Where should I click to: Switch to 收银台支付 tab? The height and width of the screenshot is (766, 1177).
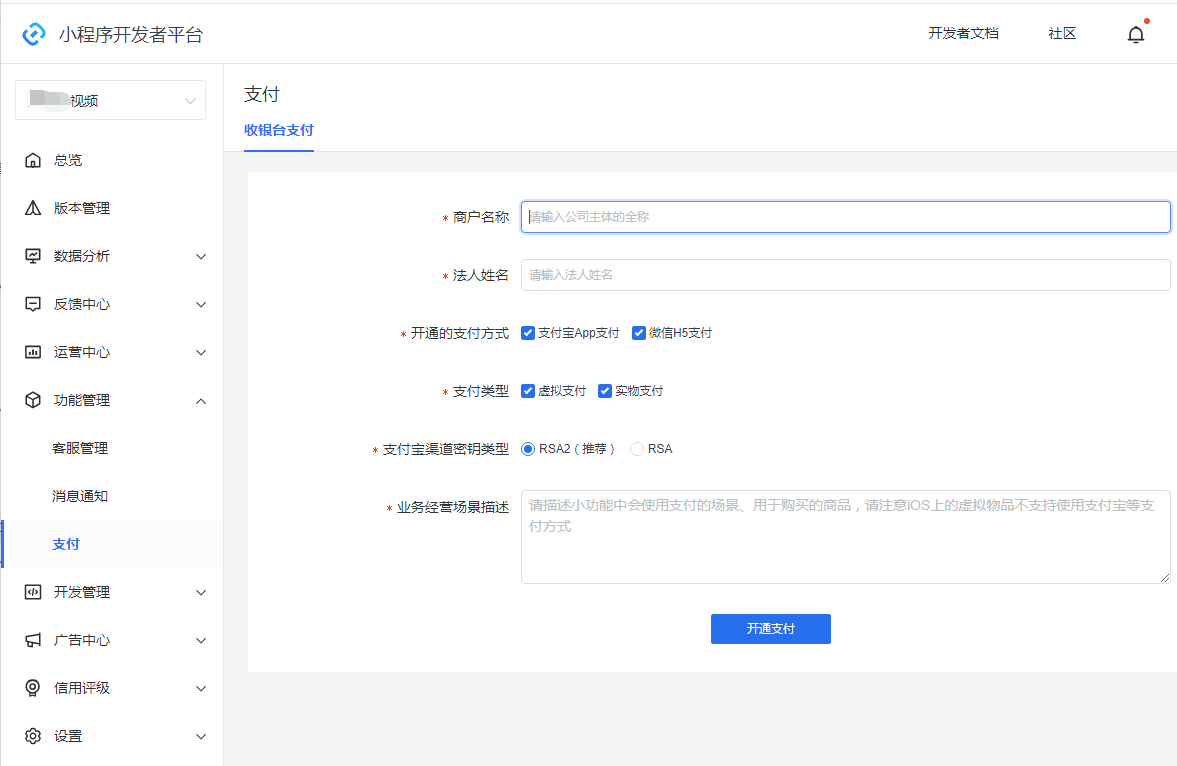(x=279, y=130)
